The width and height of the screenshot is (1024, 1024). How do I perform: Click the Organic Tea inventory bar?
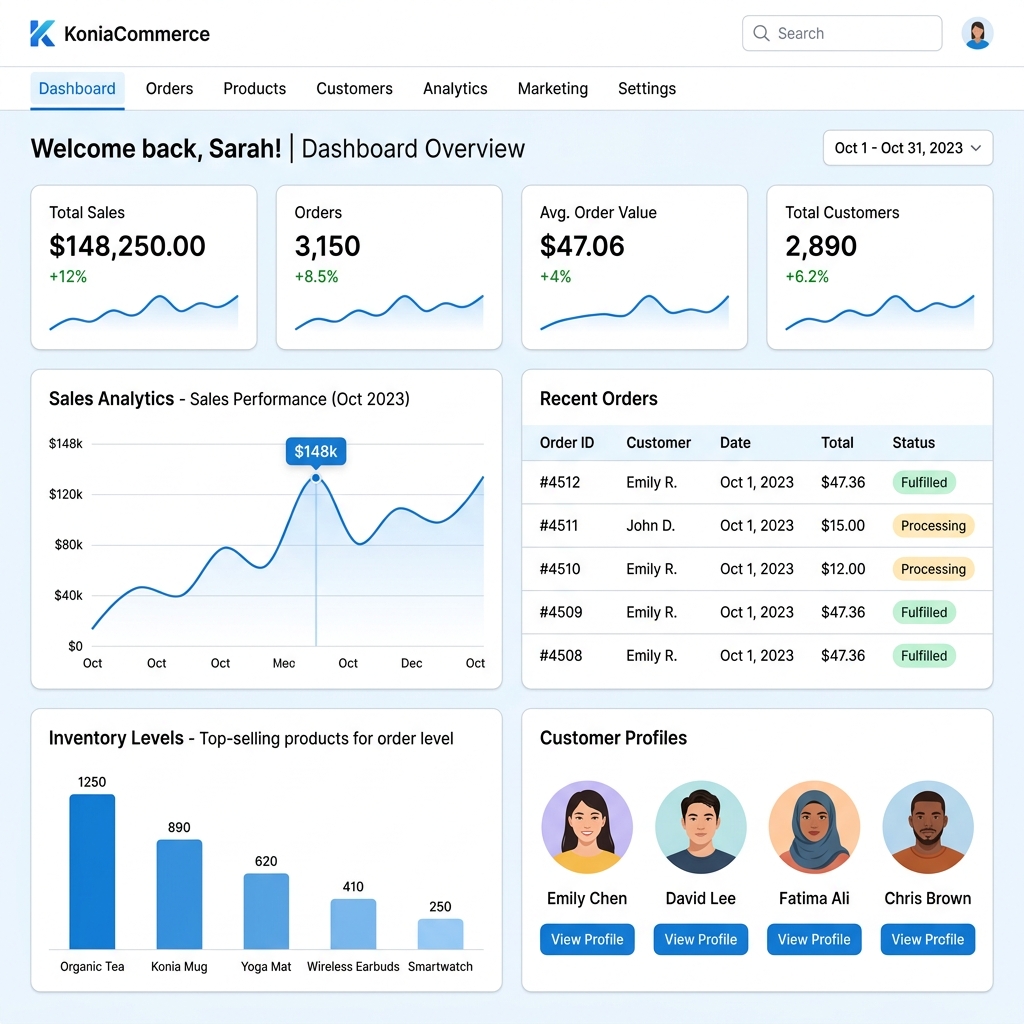(x=92, y=871)
